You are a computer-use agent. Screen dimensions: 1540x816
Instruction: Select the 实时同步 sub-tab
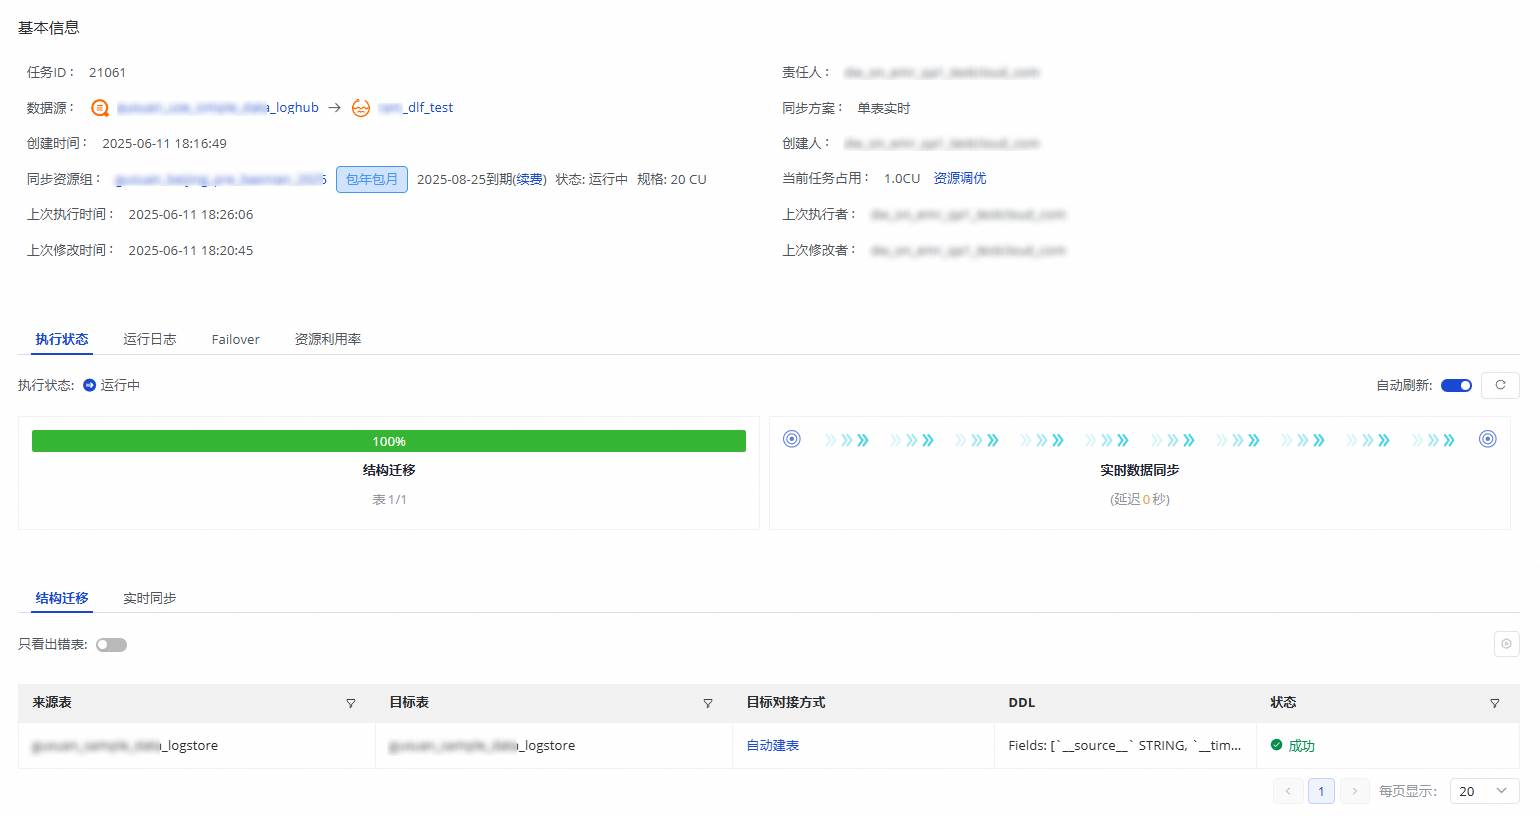click(x=150, y=598)
